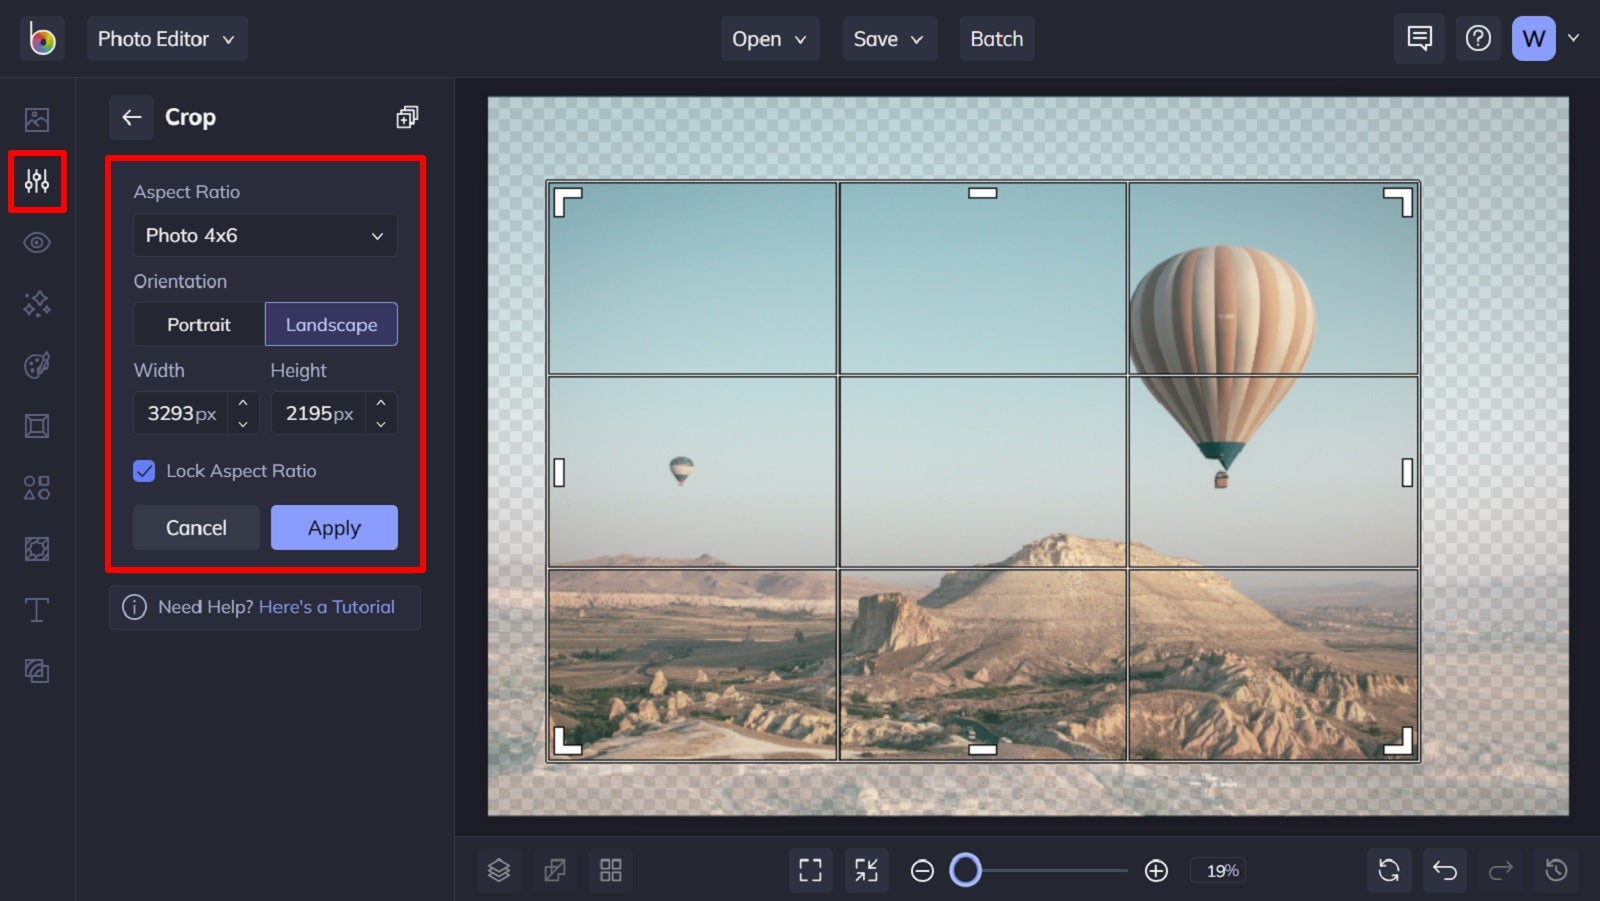Apply the crop settings
This screenshot has width=1600, height=901.
click(x=334, y=527)
